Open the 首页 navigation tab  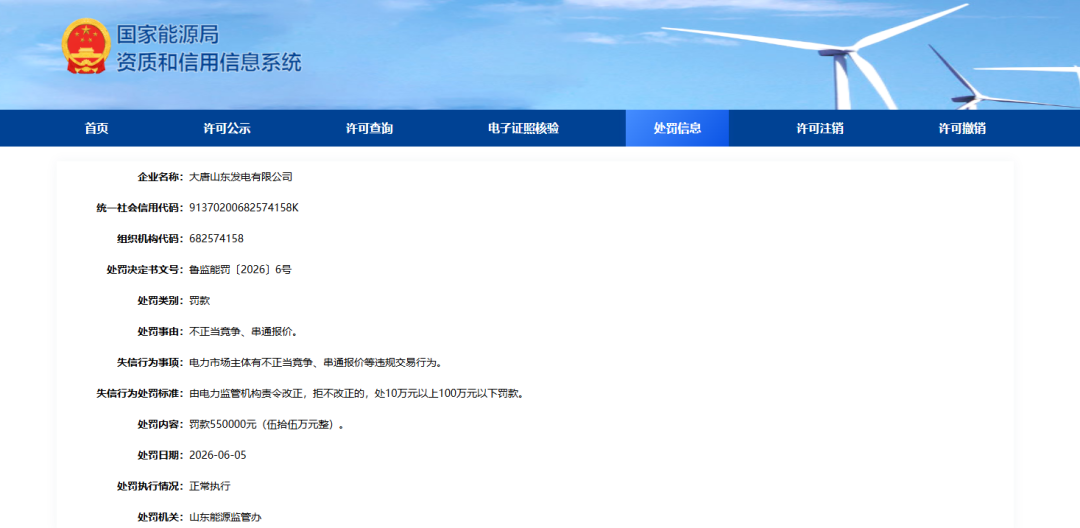96,128
